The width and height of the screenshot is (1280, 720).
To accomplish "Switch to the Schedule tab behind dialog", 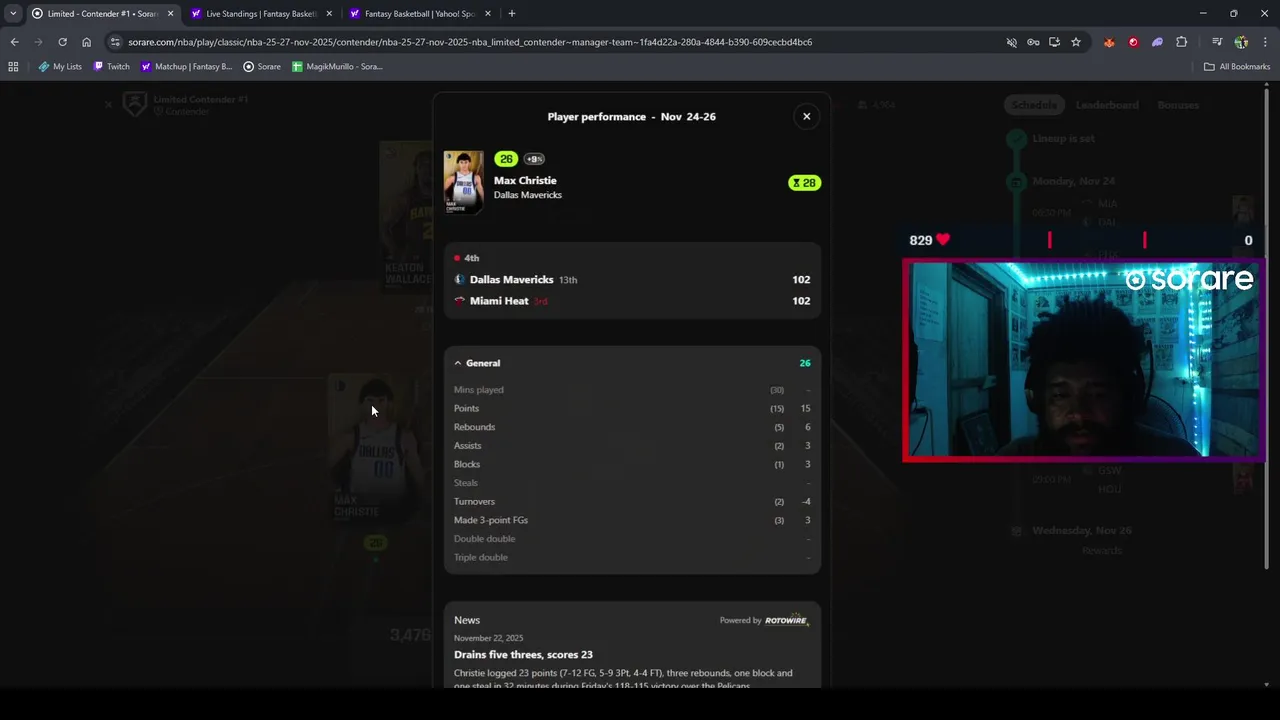I will (x=1033, y=105).
